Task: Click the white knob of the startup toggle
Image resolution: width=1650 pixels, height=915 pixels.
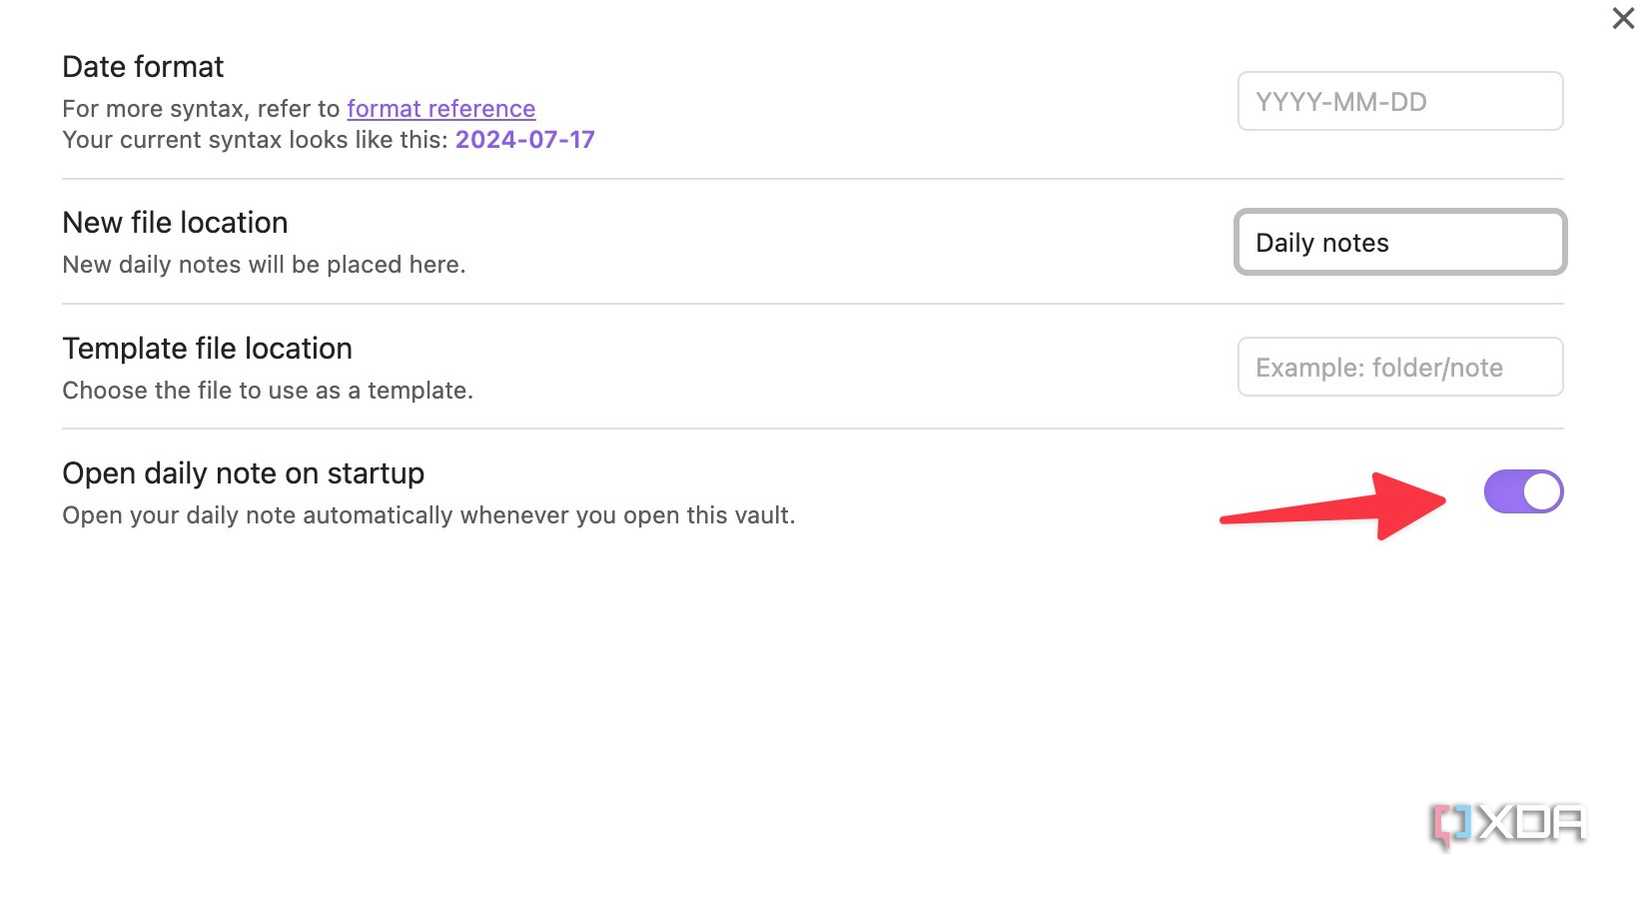Action: tap(1542, 492)
